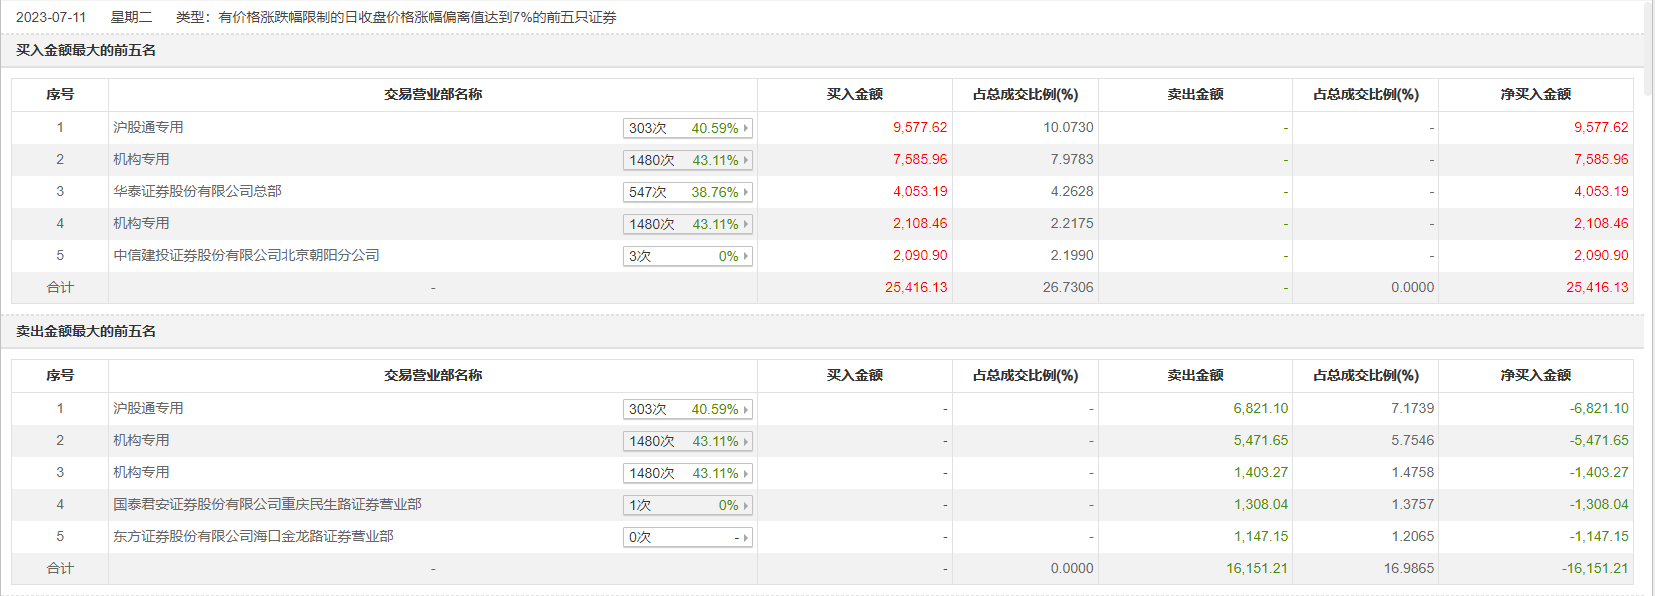The height and width of the screenshot is (596, 1655).
Task: Click 沪股通专用 in the buy table
Action: pos(148,127)
